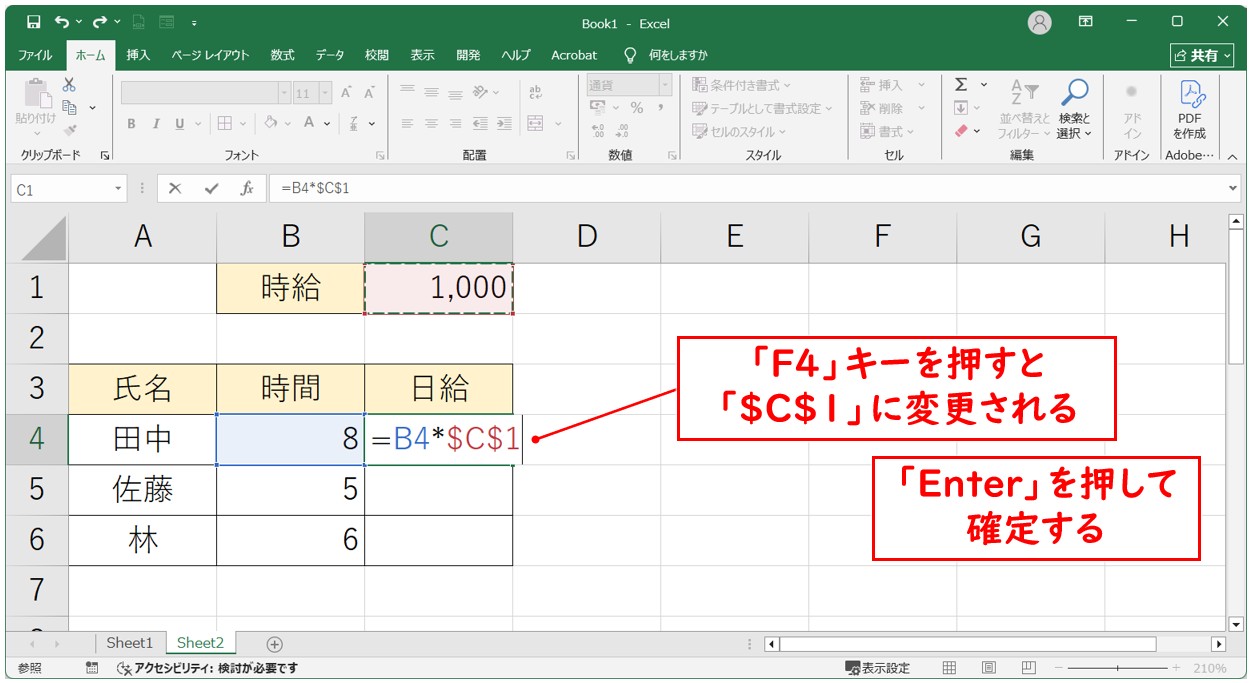Click the enter checkmark in formula bar
The image size is (1251, 683).
coord(211,188)
